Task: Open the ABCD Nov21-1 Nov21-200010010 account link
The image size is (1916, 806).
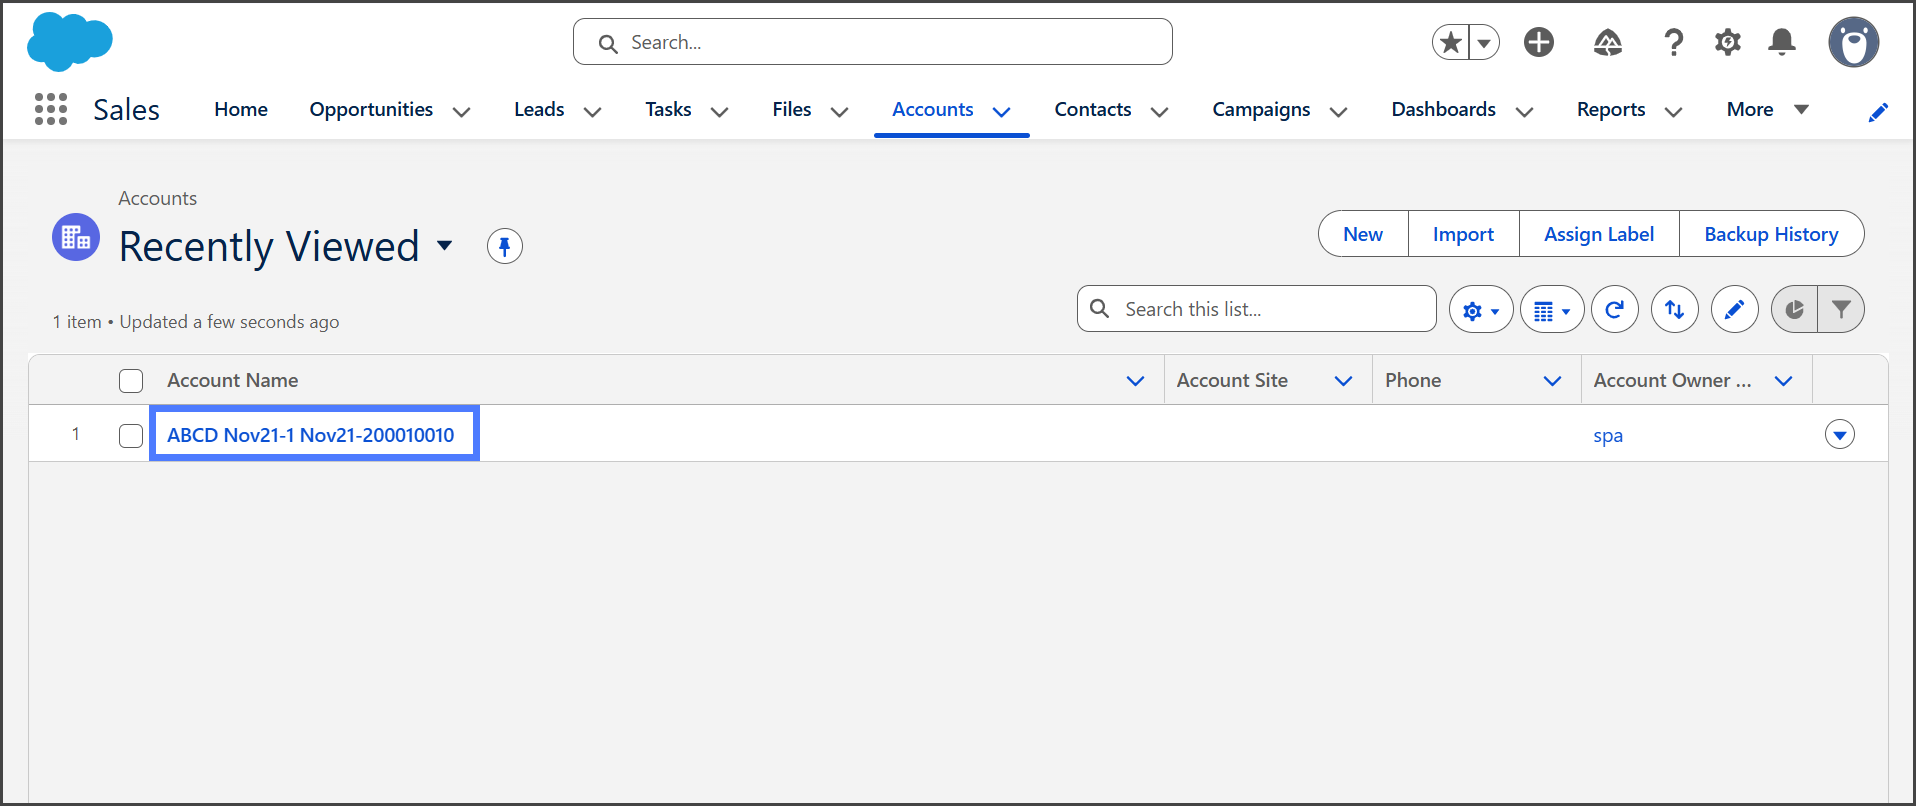Action: (x=310, y=435)
